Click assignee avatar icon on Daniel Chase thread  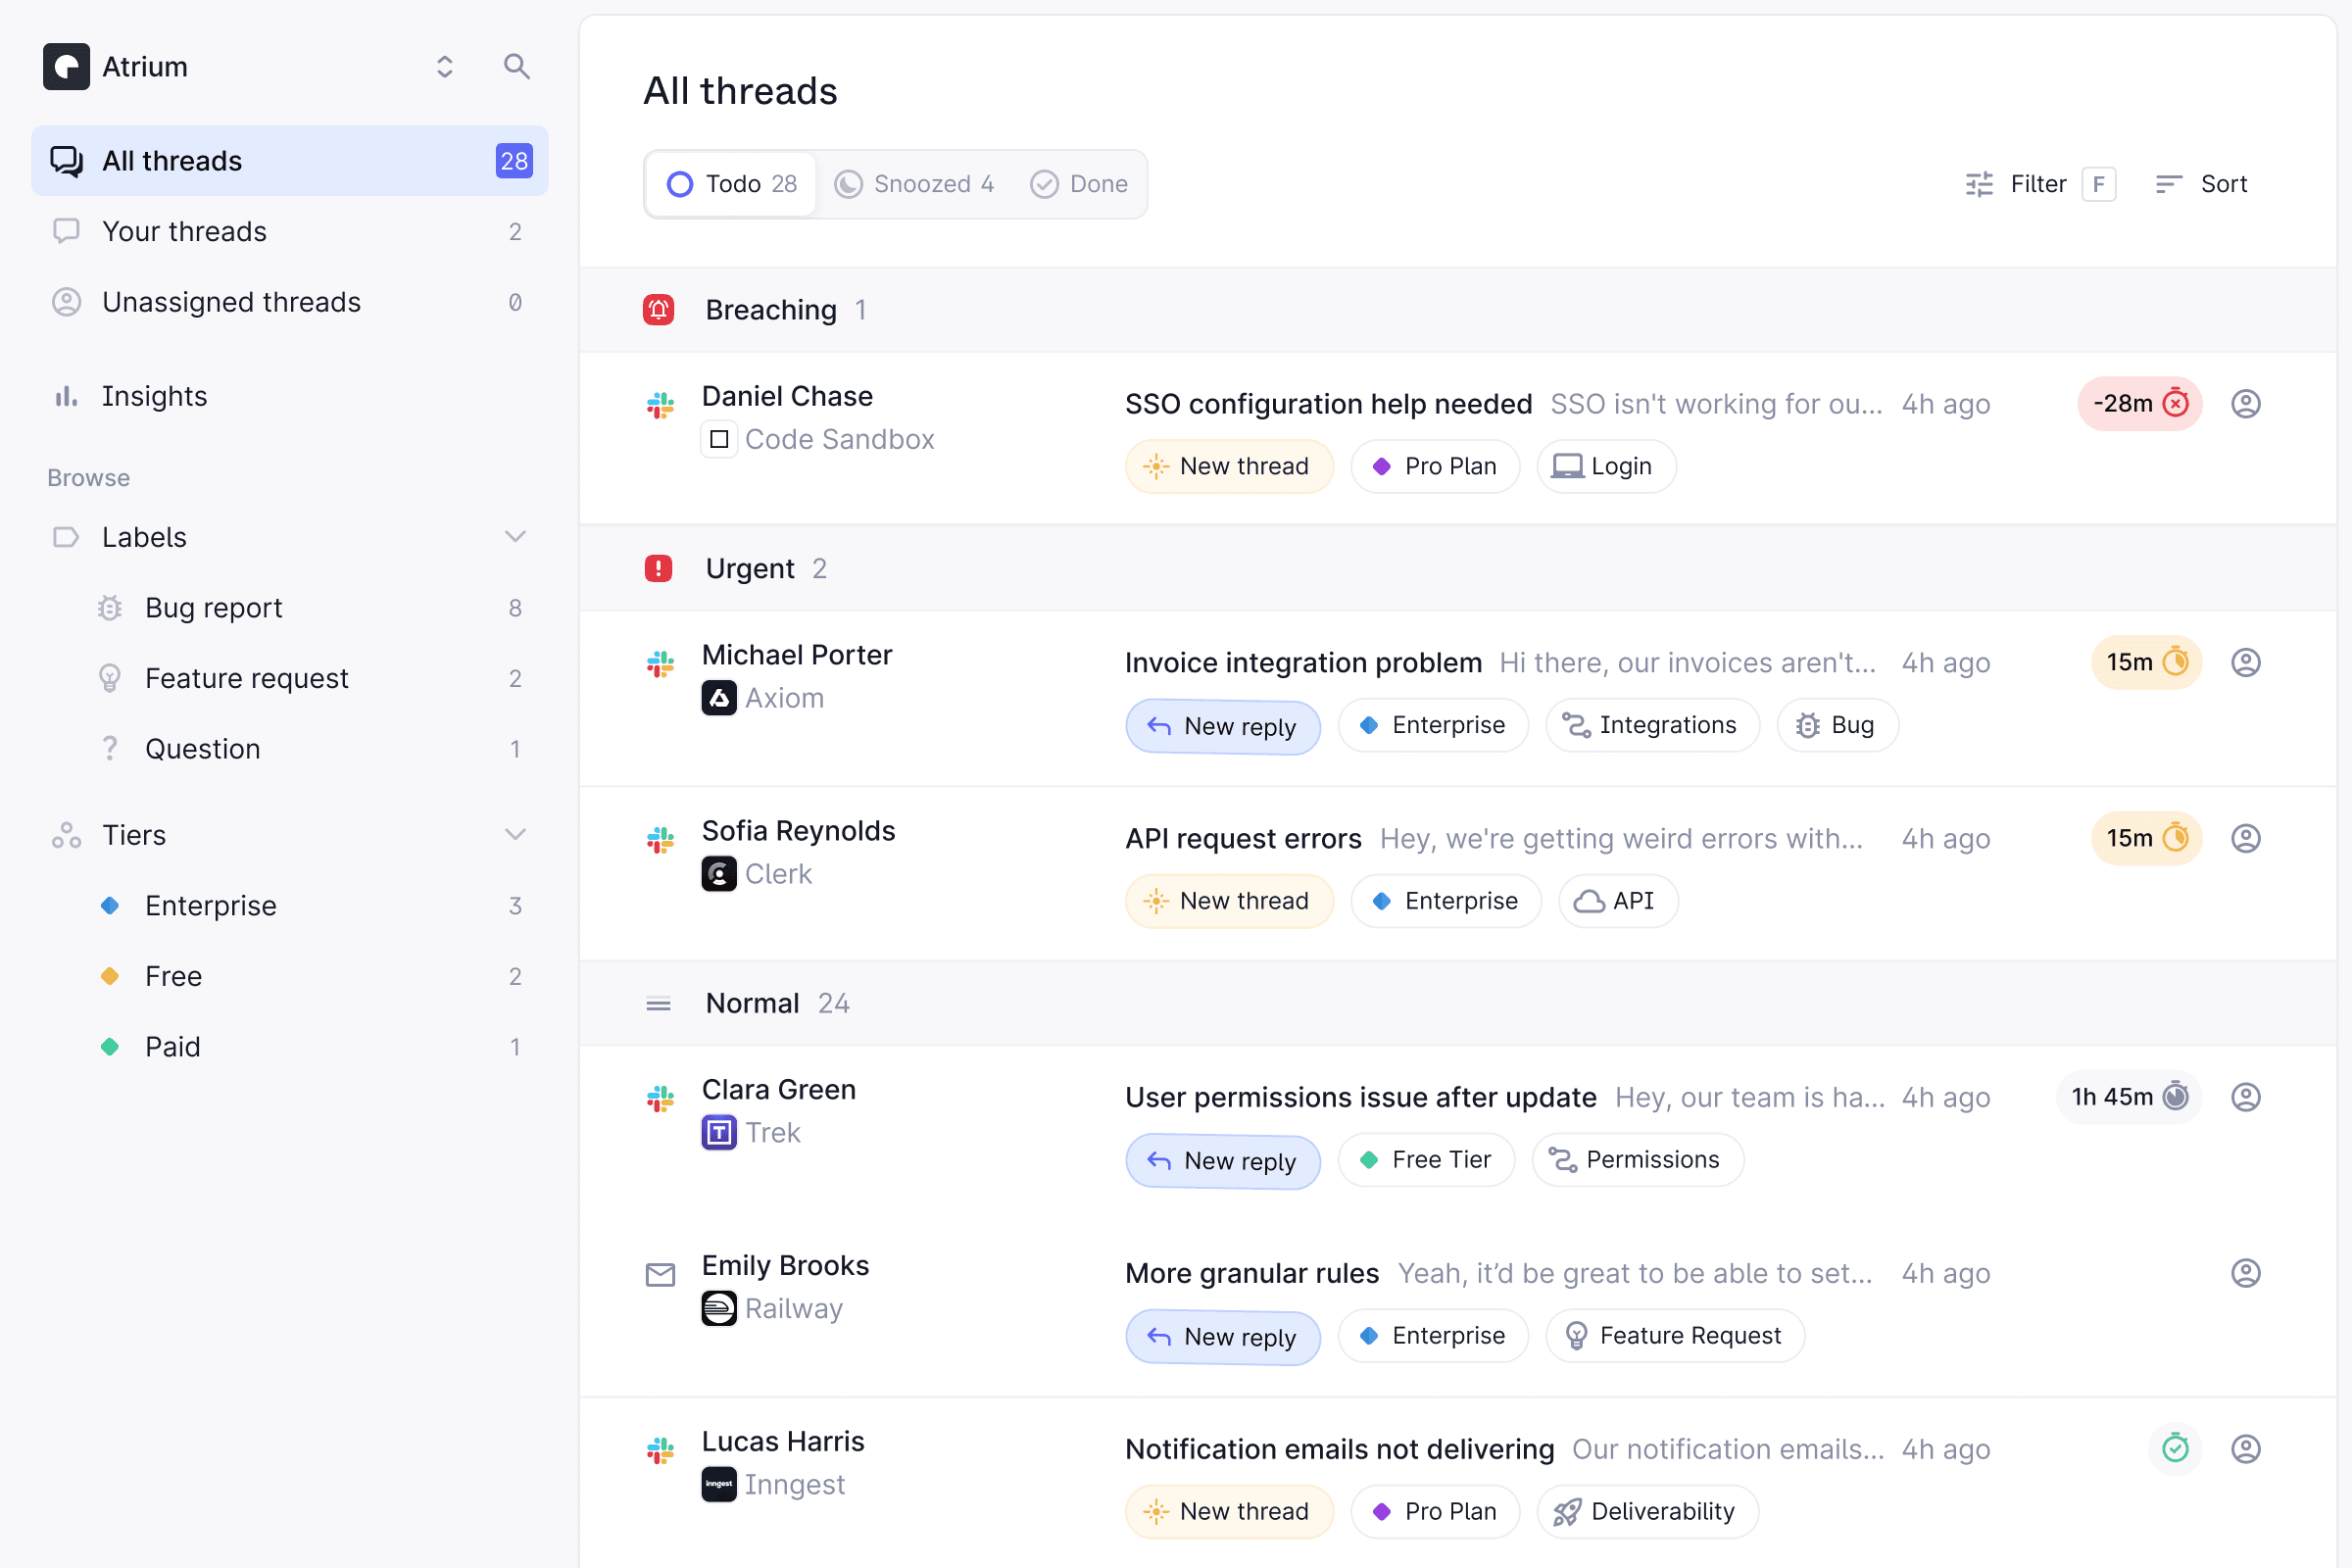point(2245,404)
